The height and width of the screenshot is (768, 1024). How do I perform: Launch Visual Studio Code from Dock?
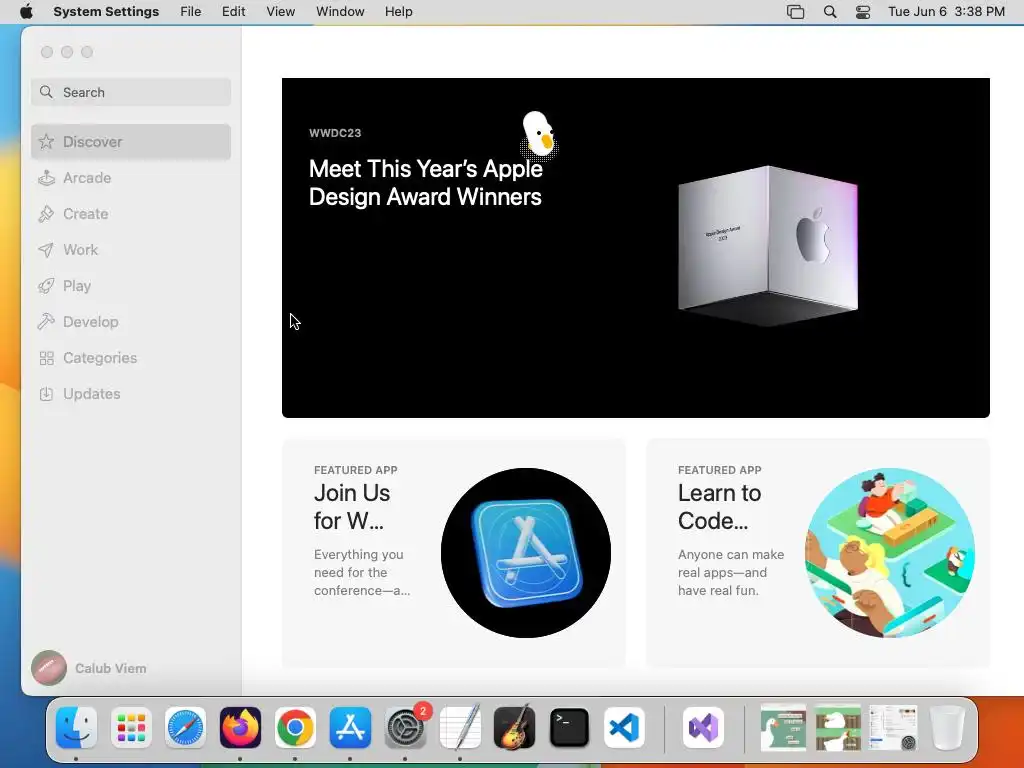[624, 727]
